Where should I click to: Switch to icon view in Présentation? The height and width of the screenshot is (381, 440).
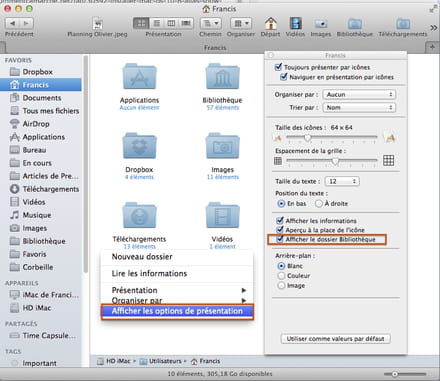click(141, 23)
